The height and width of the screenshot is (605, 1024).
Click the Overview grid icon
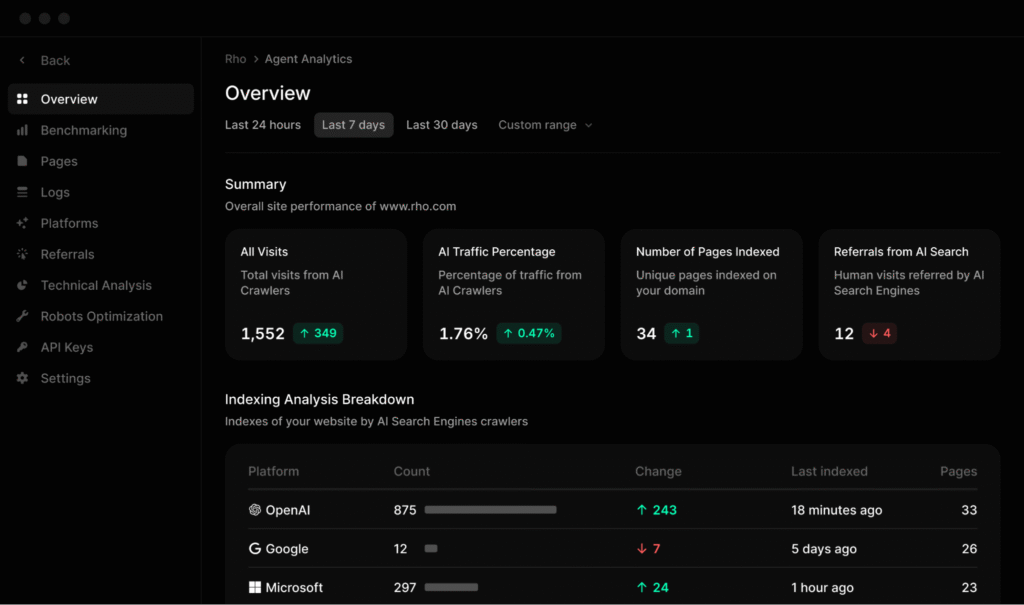(x=22, y=99)
